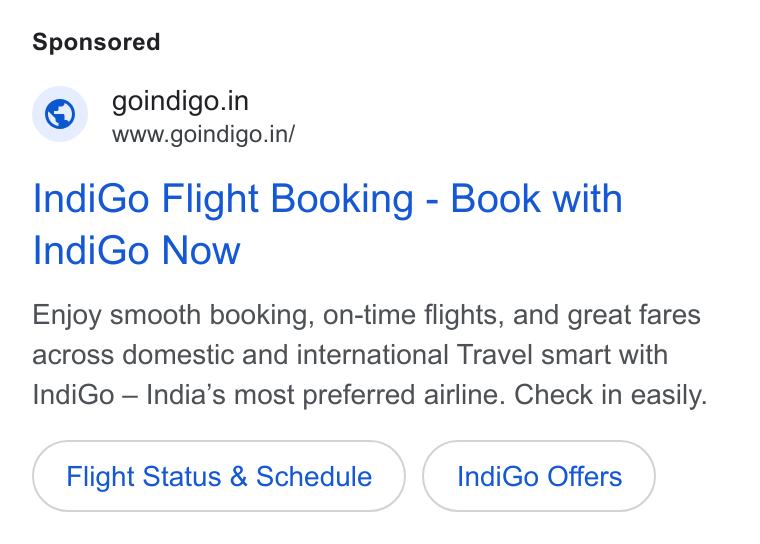Open the IndiGo Flight Booking headline link
760x544 pixels.
point(327,224)
